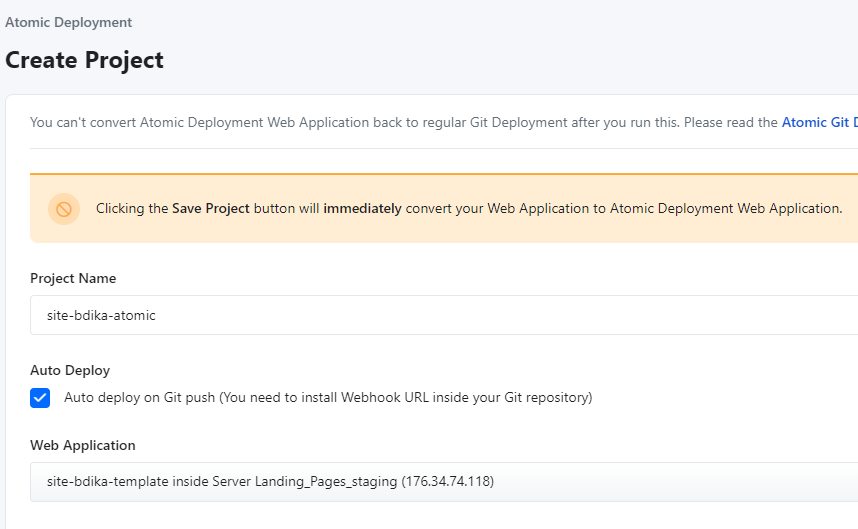
Task: Click the orange prohibition warning icon
Action: [63, 209]
